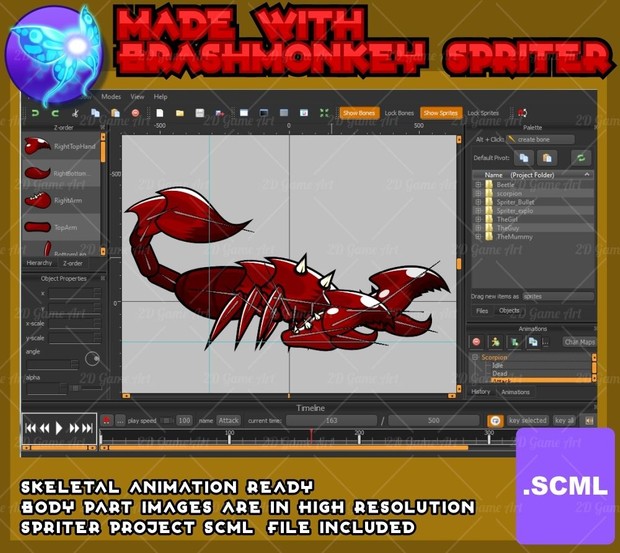Click the zoom-to-fit green arrows icon
Viewport: 620px width, 553px height.
(324, 113)
